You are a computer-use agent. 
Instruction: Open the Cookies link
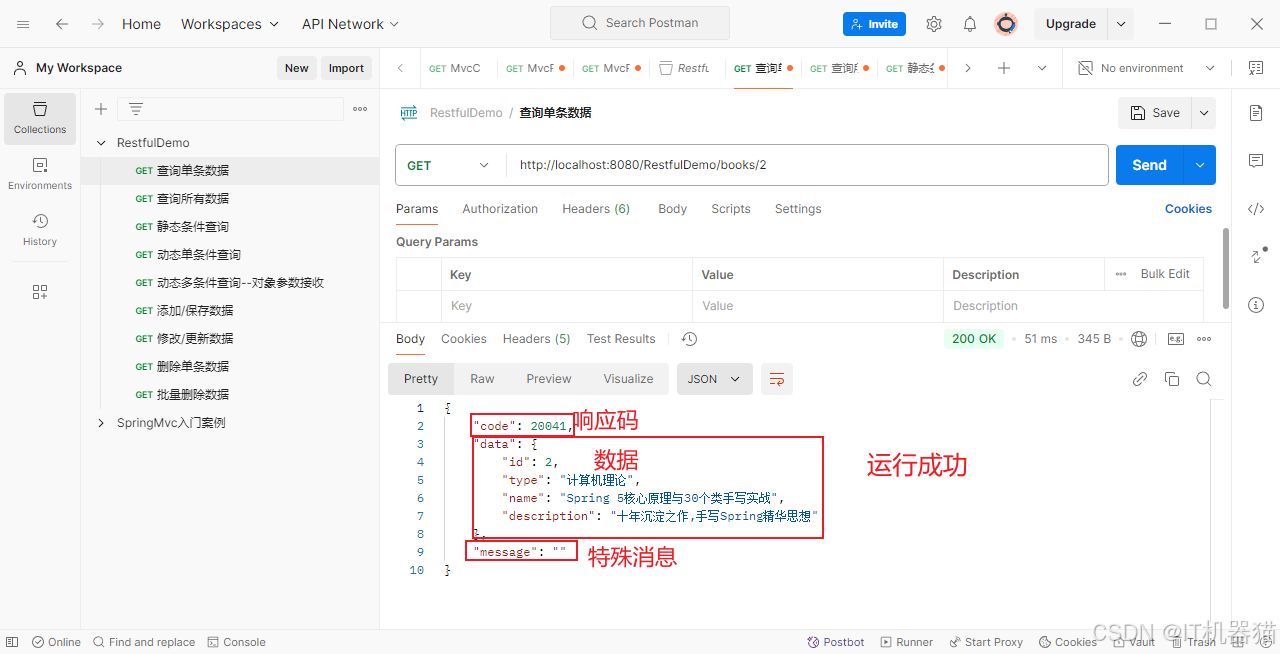[x=1188, y=209]
